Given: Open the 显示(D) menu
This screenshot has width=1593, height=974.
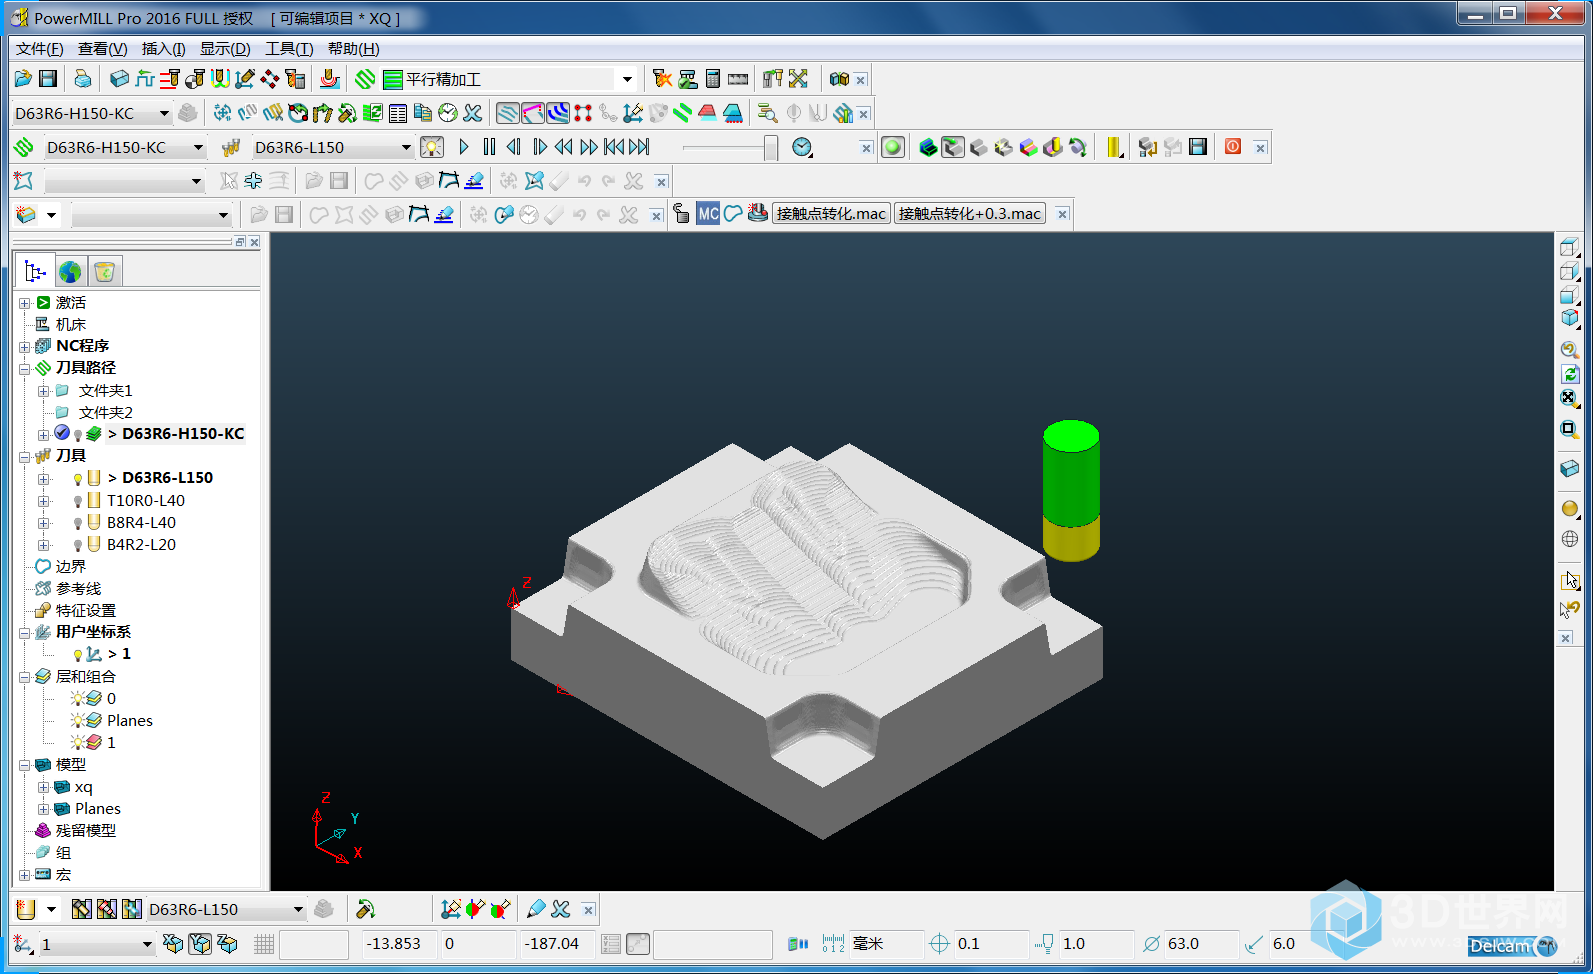Looking at the screenshot, I should tap(225, 49).
